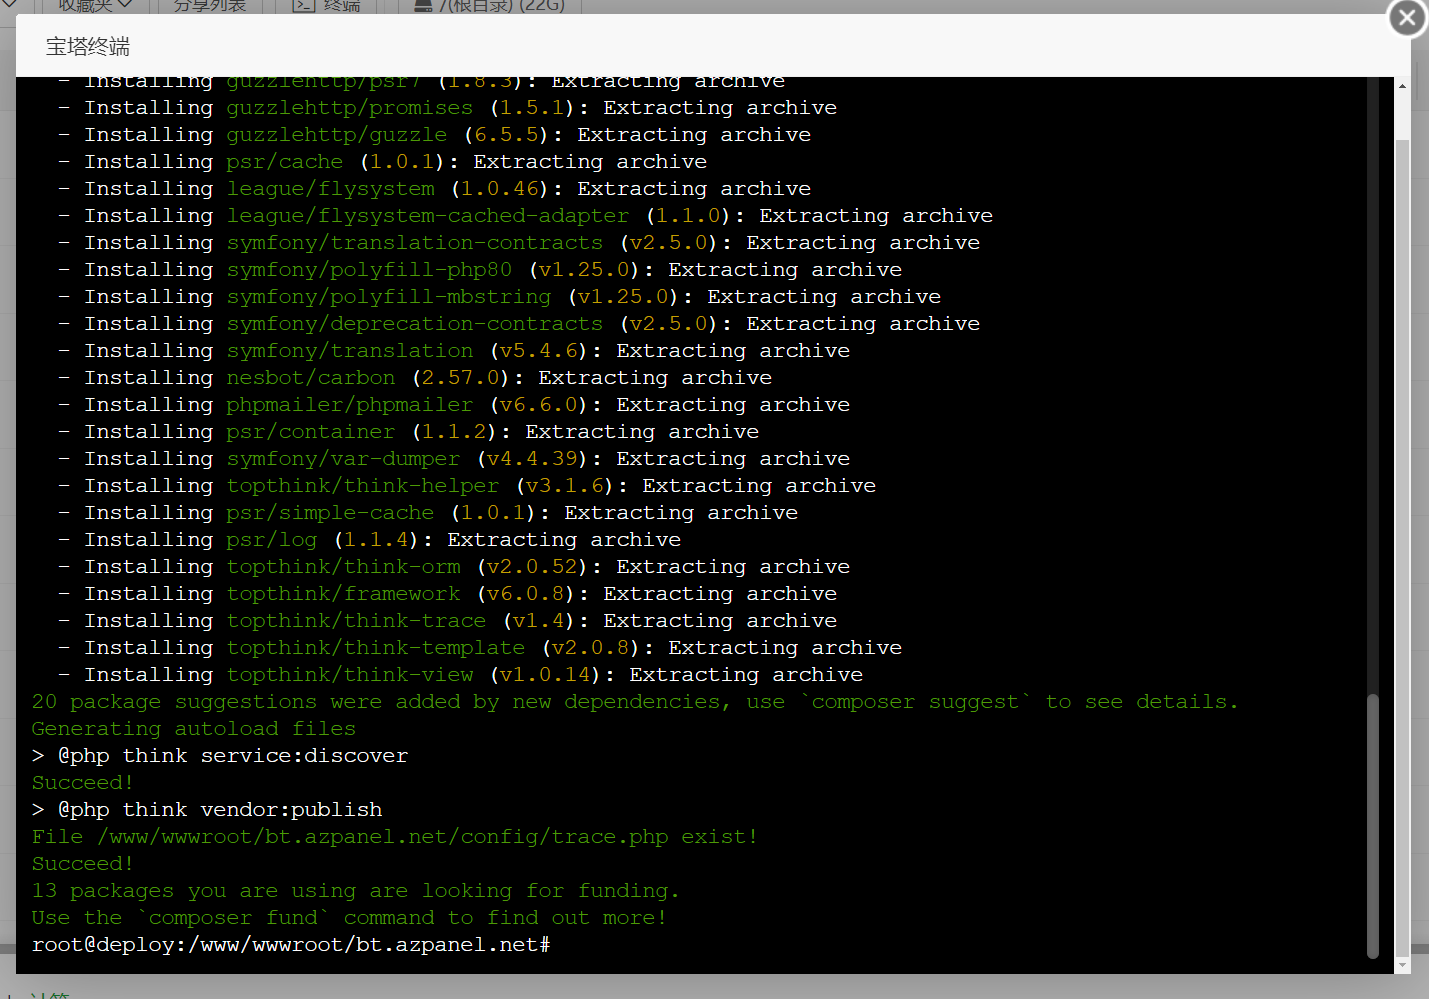1429x999 pixels.
Task: Click the 宝塔终端 dialog title
Action: 88,46
